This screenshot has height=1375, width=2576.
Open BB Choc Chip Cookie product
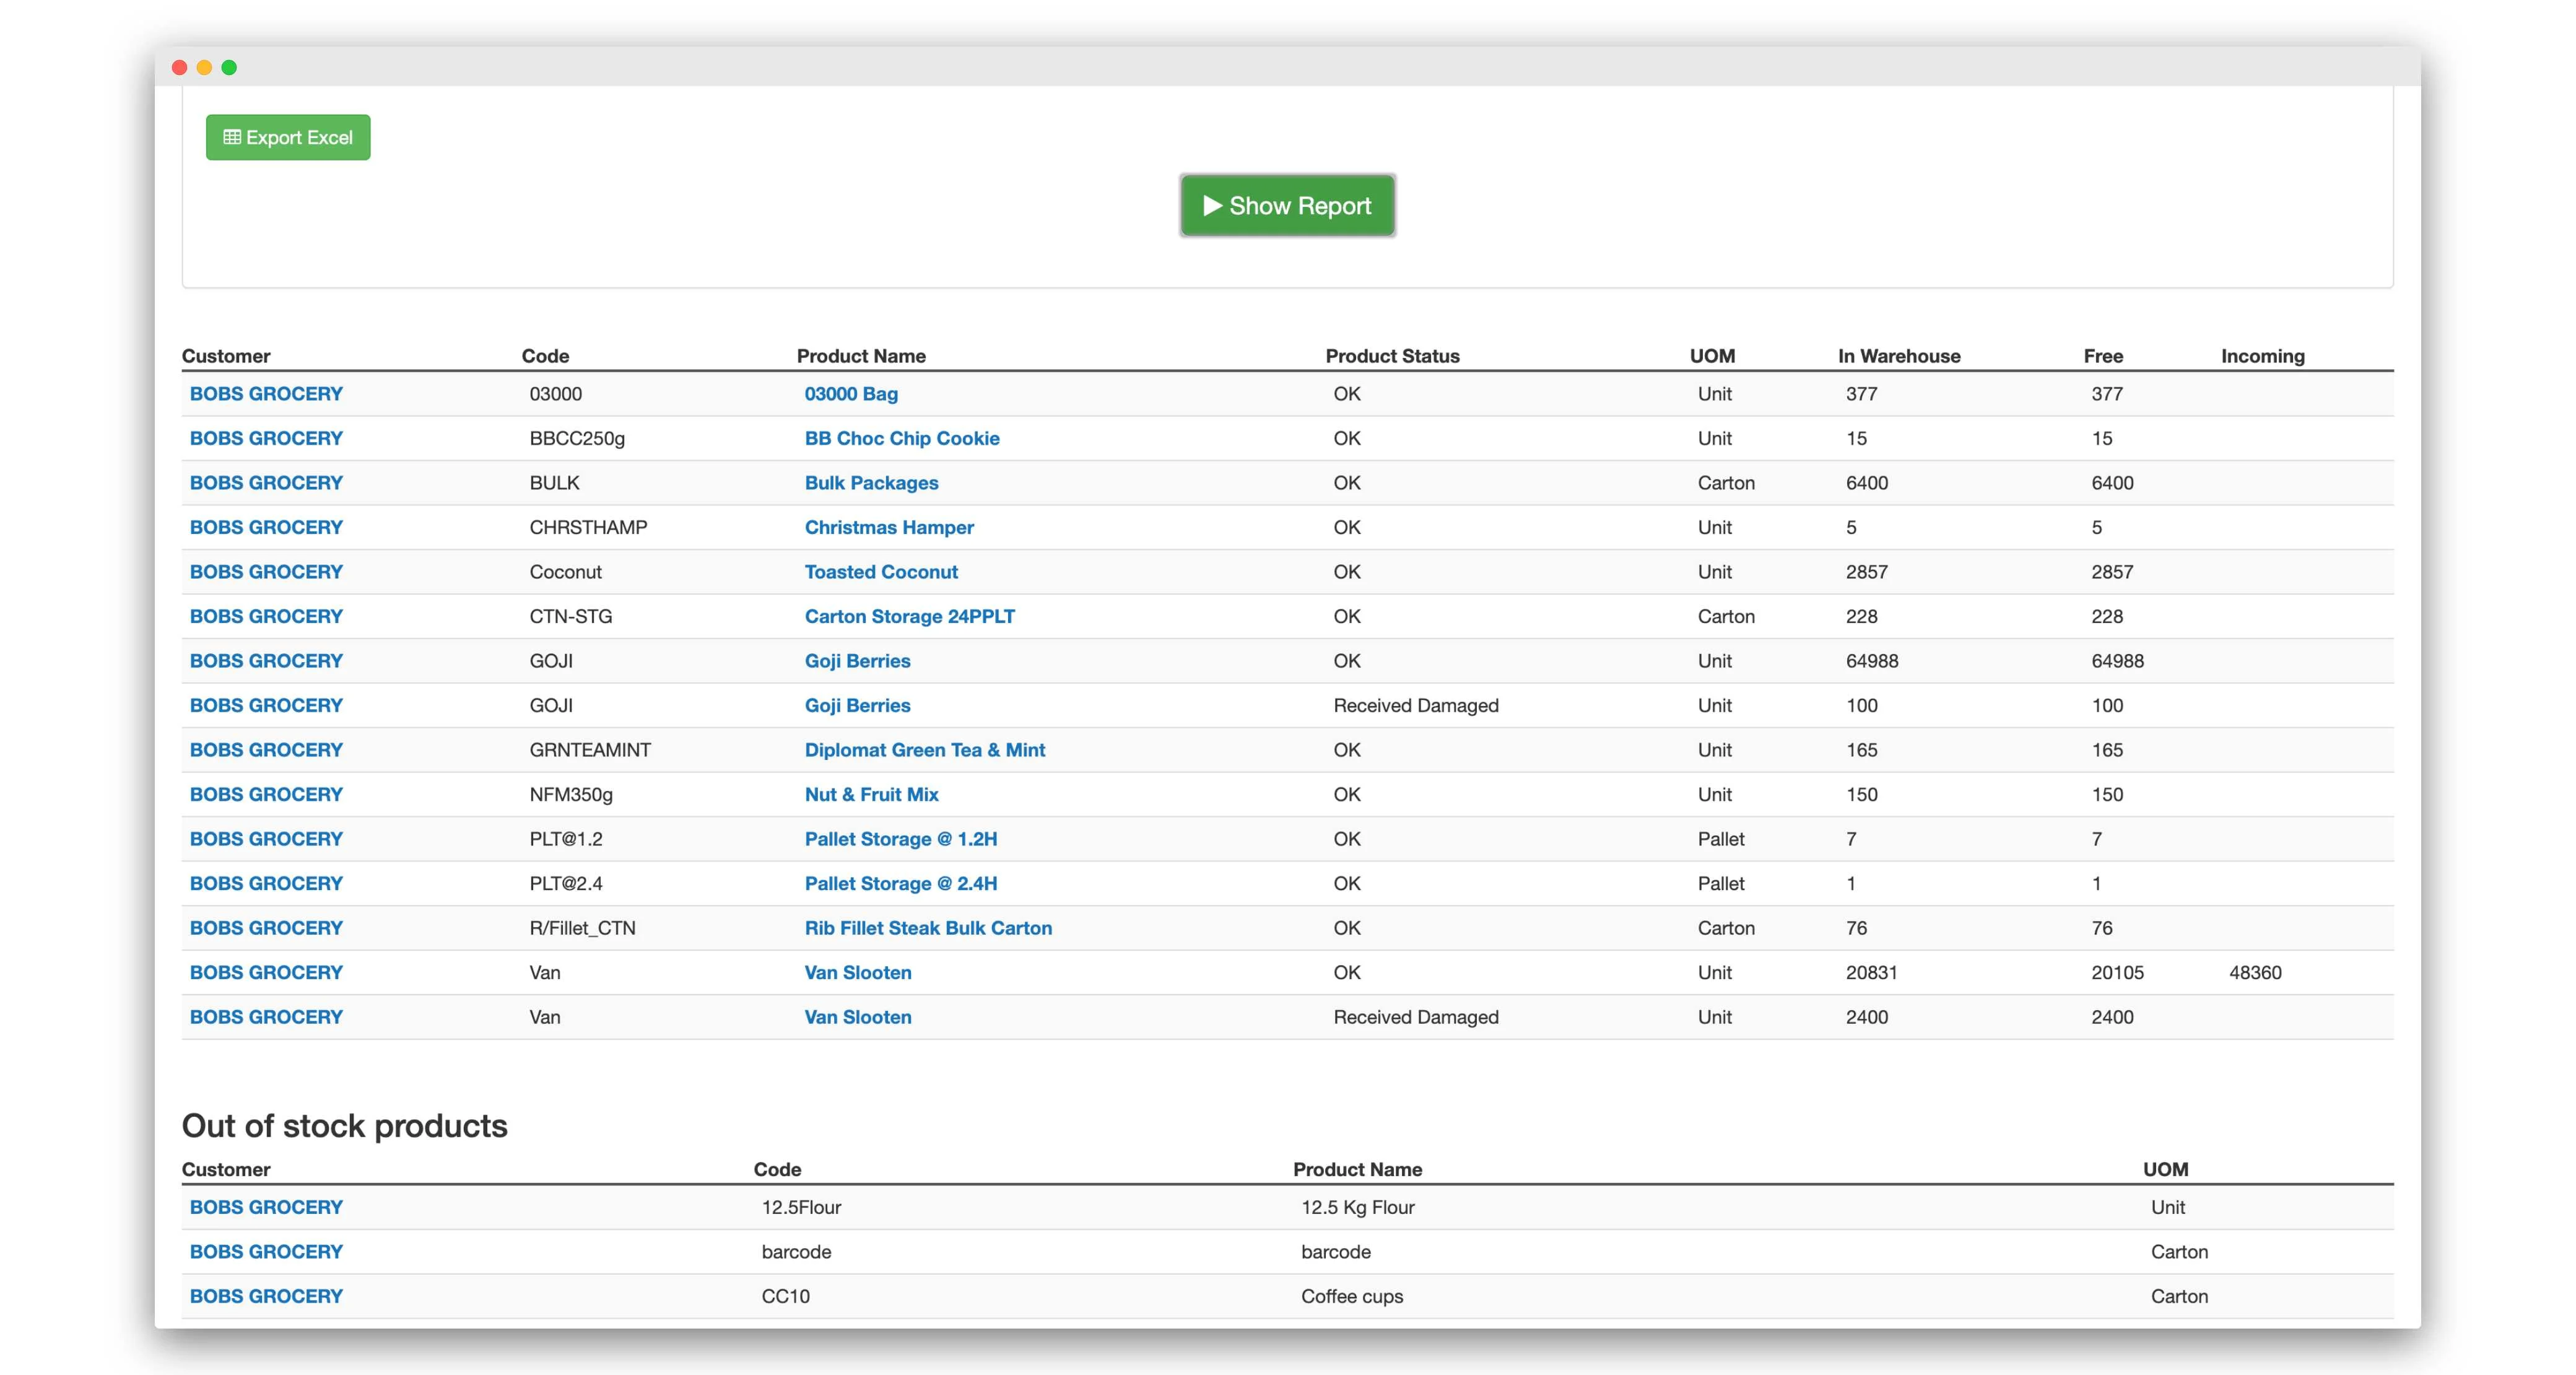click(901, 438)
